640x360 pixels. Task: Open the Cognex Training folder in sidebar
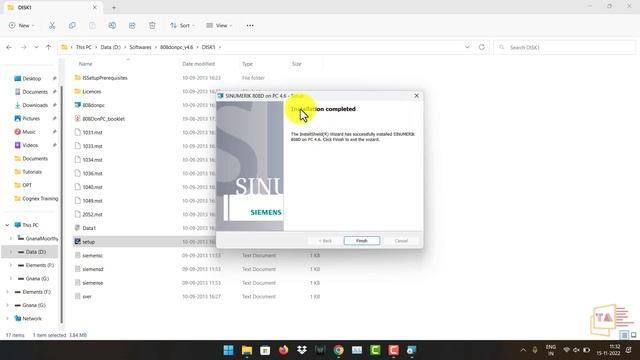click(x=40, y=198)
